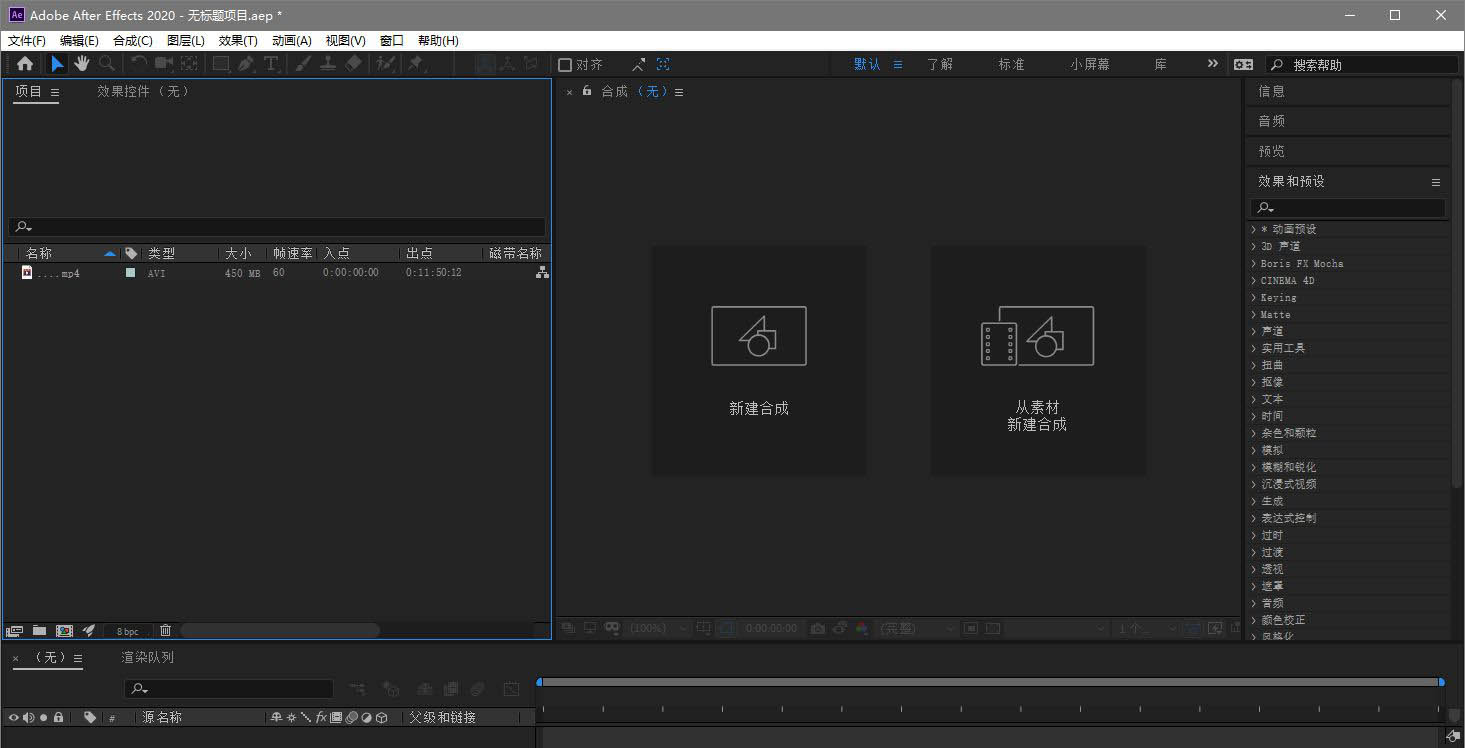The height and width of the screenshot is (748, 1465).
Task: Enable the 对齐 snapping checkbox
Action: tap(565, 65)
